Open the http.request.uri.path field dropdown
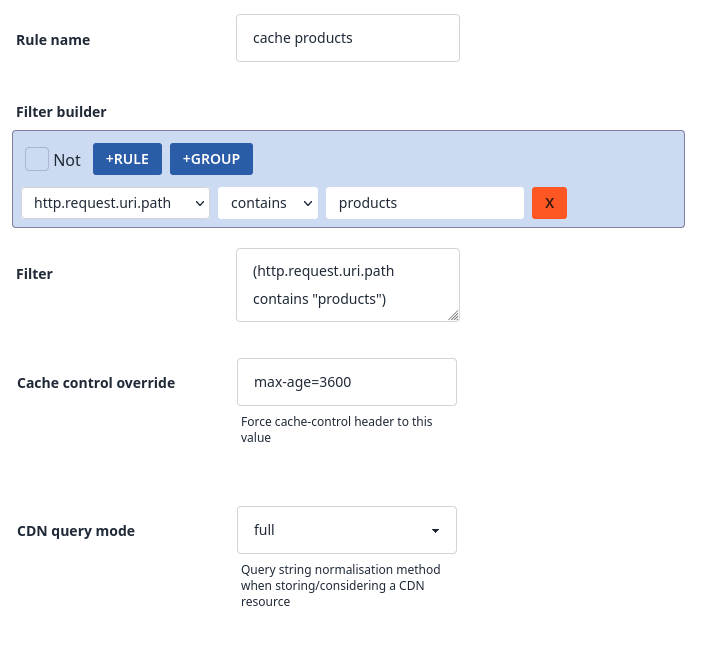Screen dimensions: 705x656 tap(116, 203)
